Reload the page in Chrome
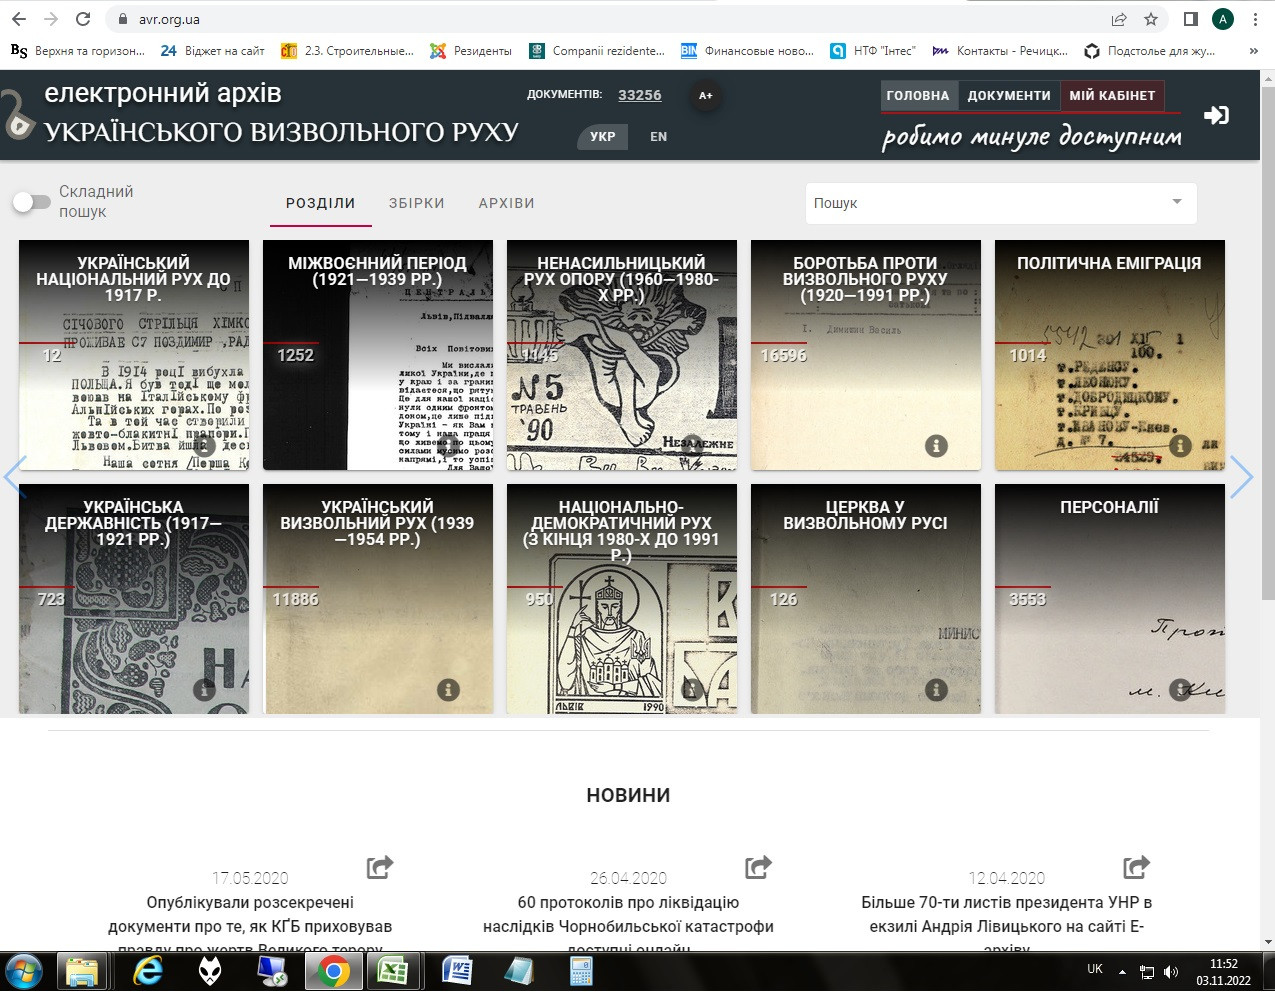 [x=83, y=19]
